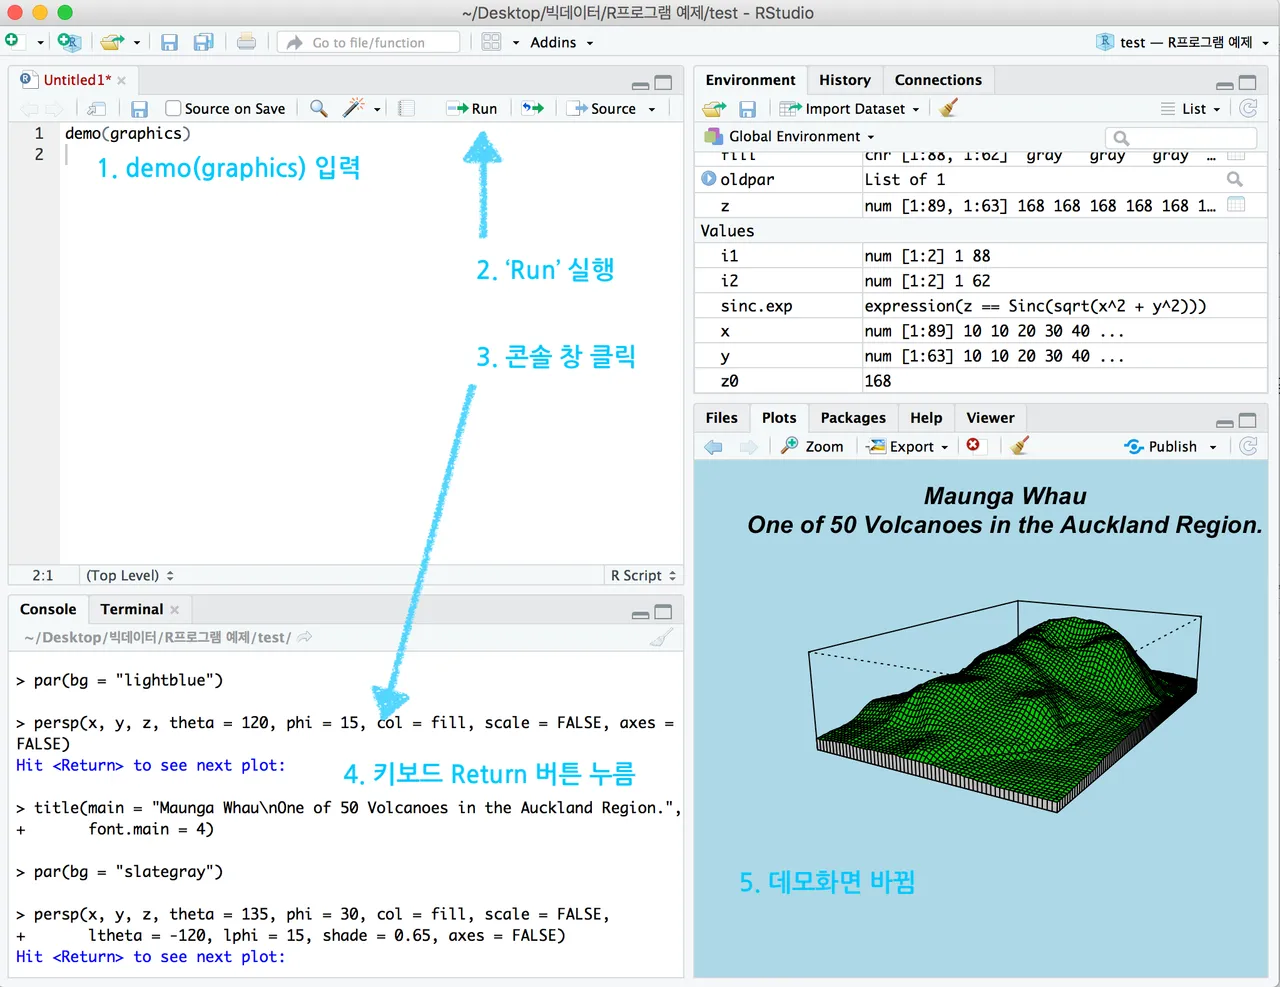Open the Addins dropdown menu

[x=561, y=42]
